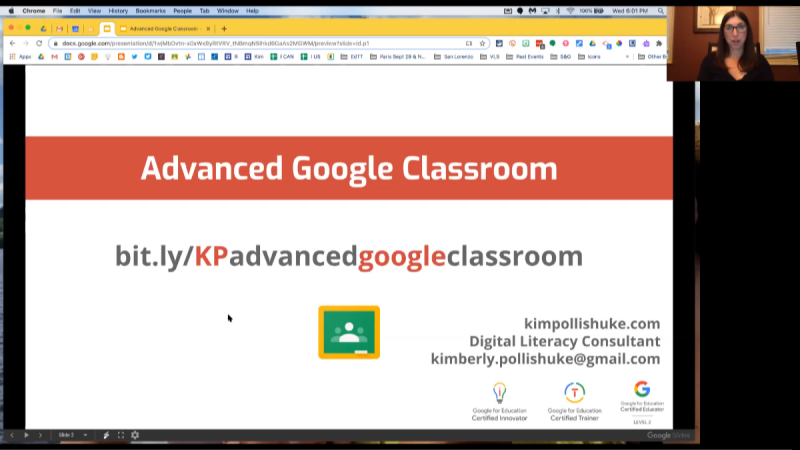
Task: Open the Gmail pinned tab
Action: pyautogui.click(x=59, y=29)
